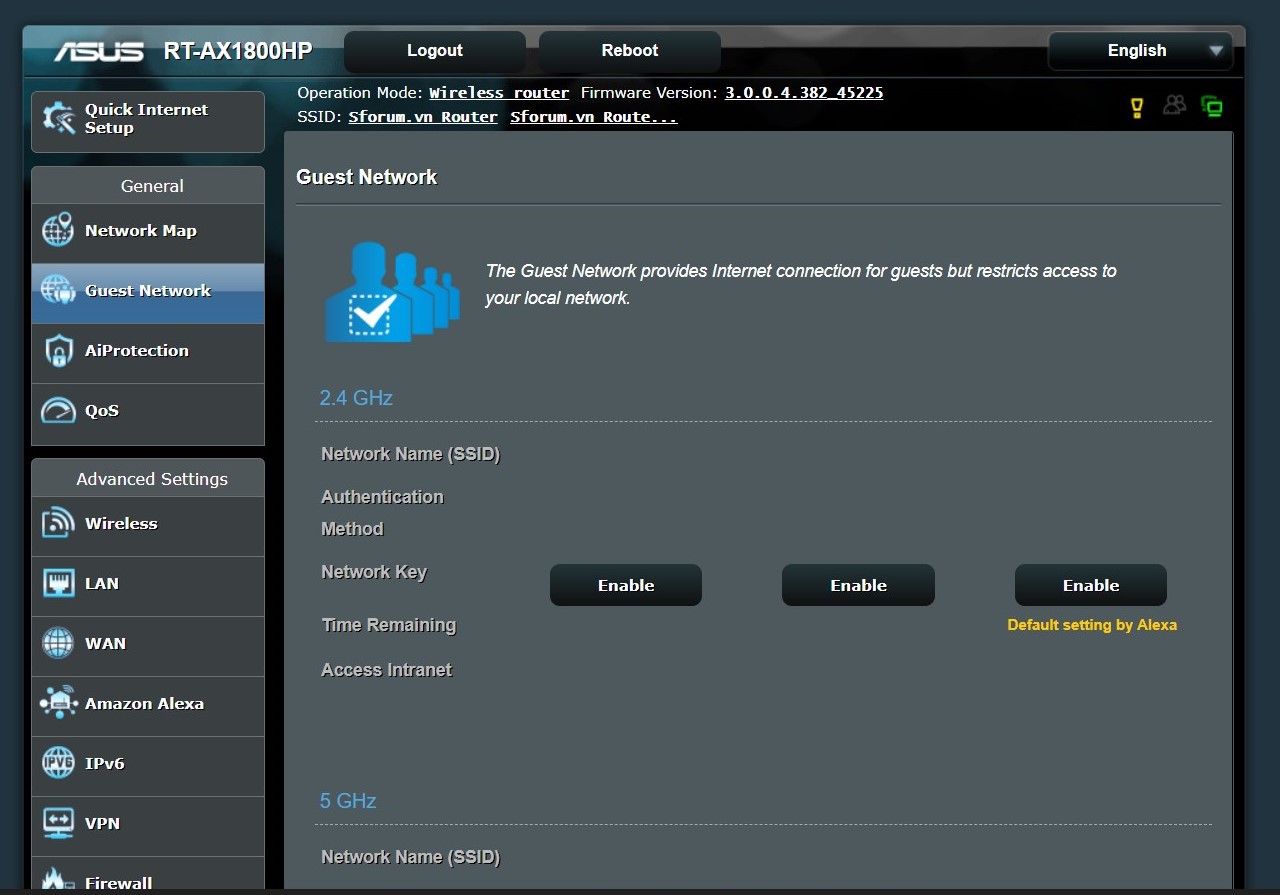Click the Reboot button
The image size is (1280, 895).
[x=630, y=51]
